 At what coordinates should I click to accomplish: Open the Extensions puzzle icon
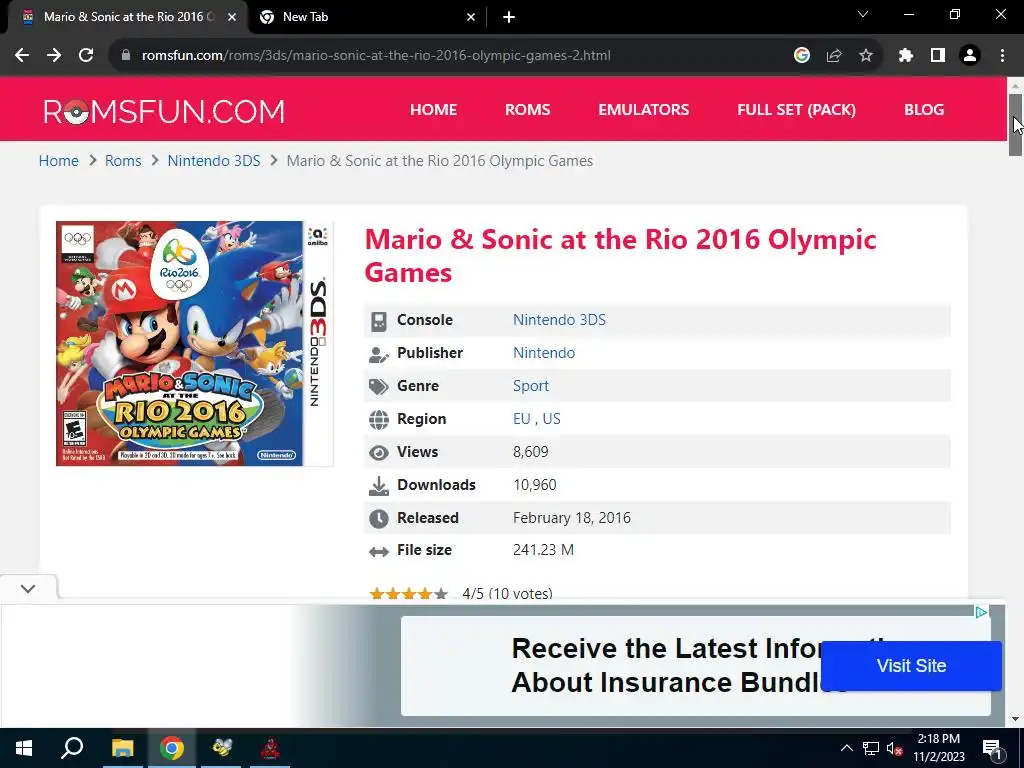pyautogui.click(x=905, y=56)
